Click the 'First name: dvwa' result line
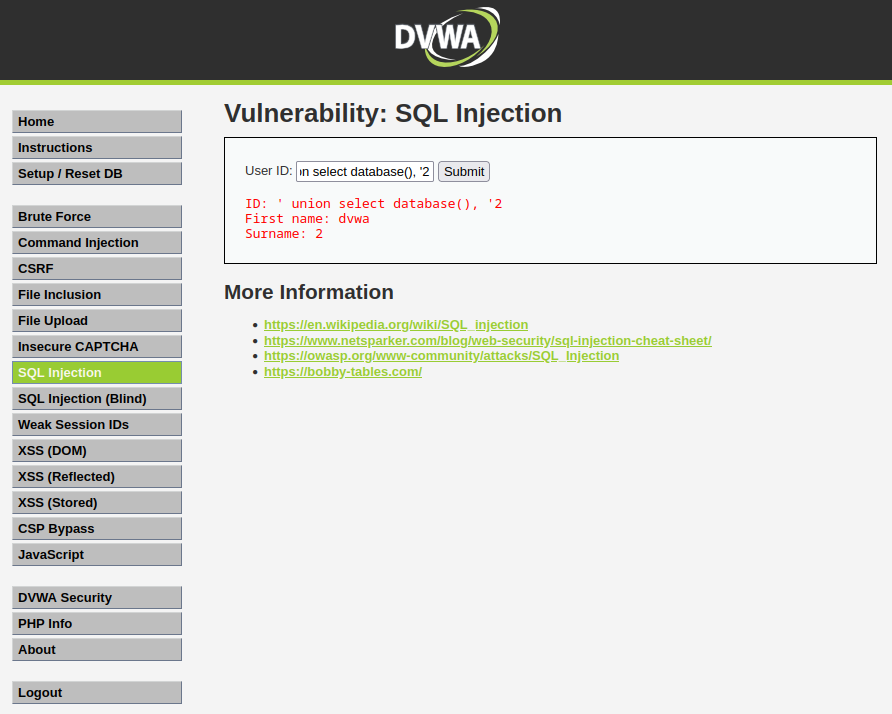Viewport: 892px width, 714px height. (307, 219)
